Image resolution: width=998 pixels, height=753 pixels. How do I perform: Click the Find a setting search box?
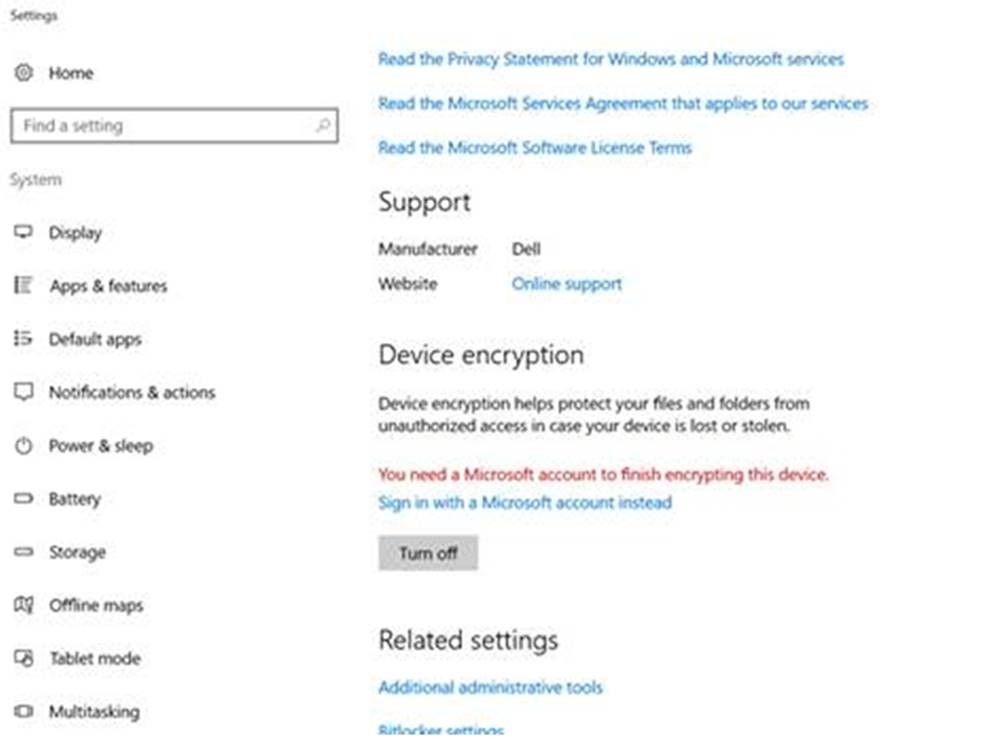click(x=174, y=126)
